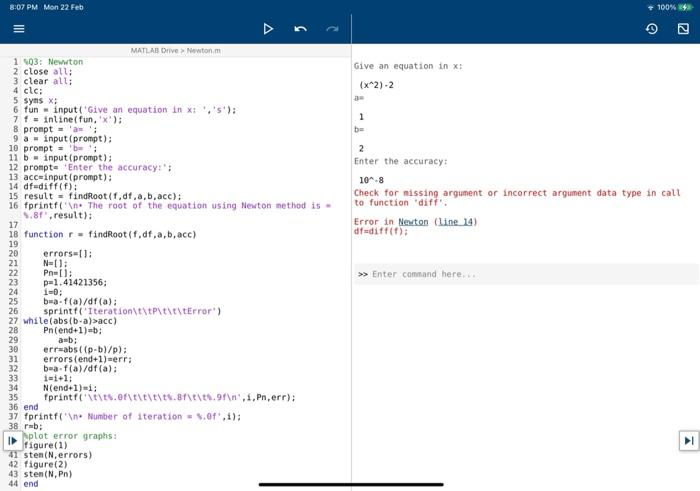Screen dimensions: 700x491
Task: Tap the 'stem(N,Pn)' line
Action: (x=48, y=474)
